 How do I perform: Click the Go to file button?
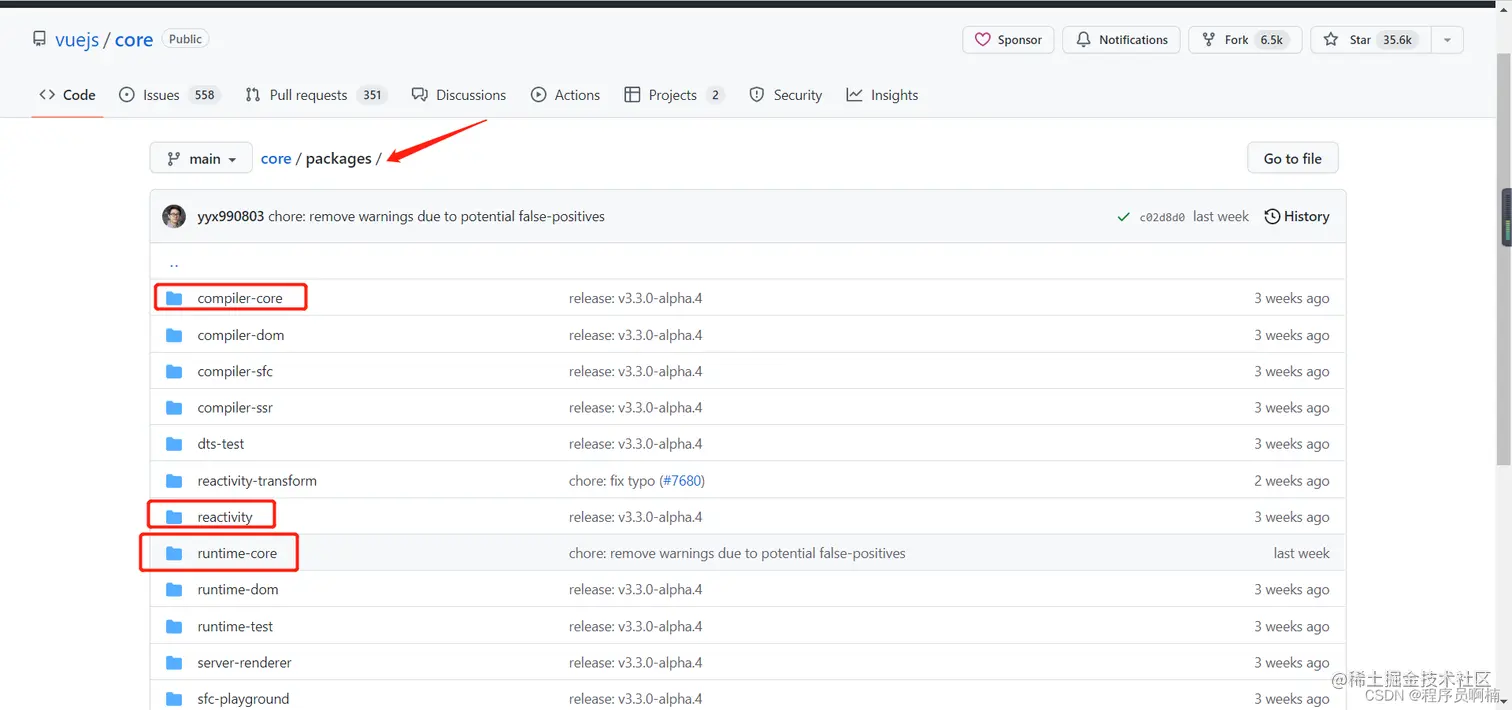click(1292, 158)
